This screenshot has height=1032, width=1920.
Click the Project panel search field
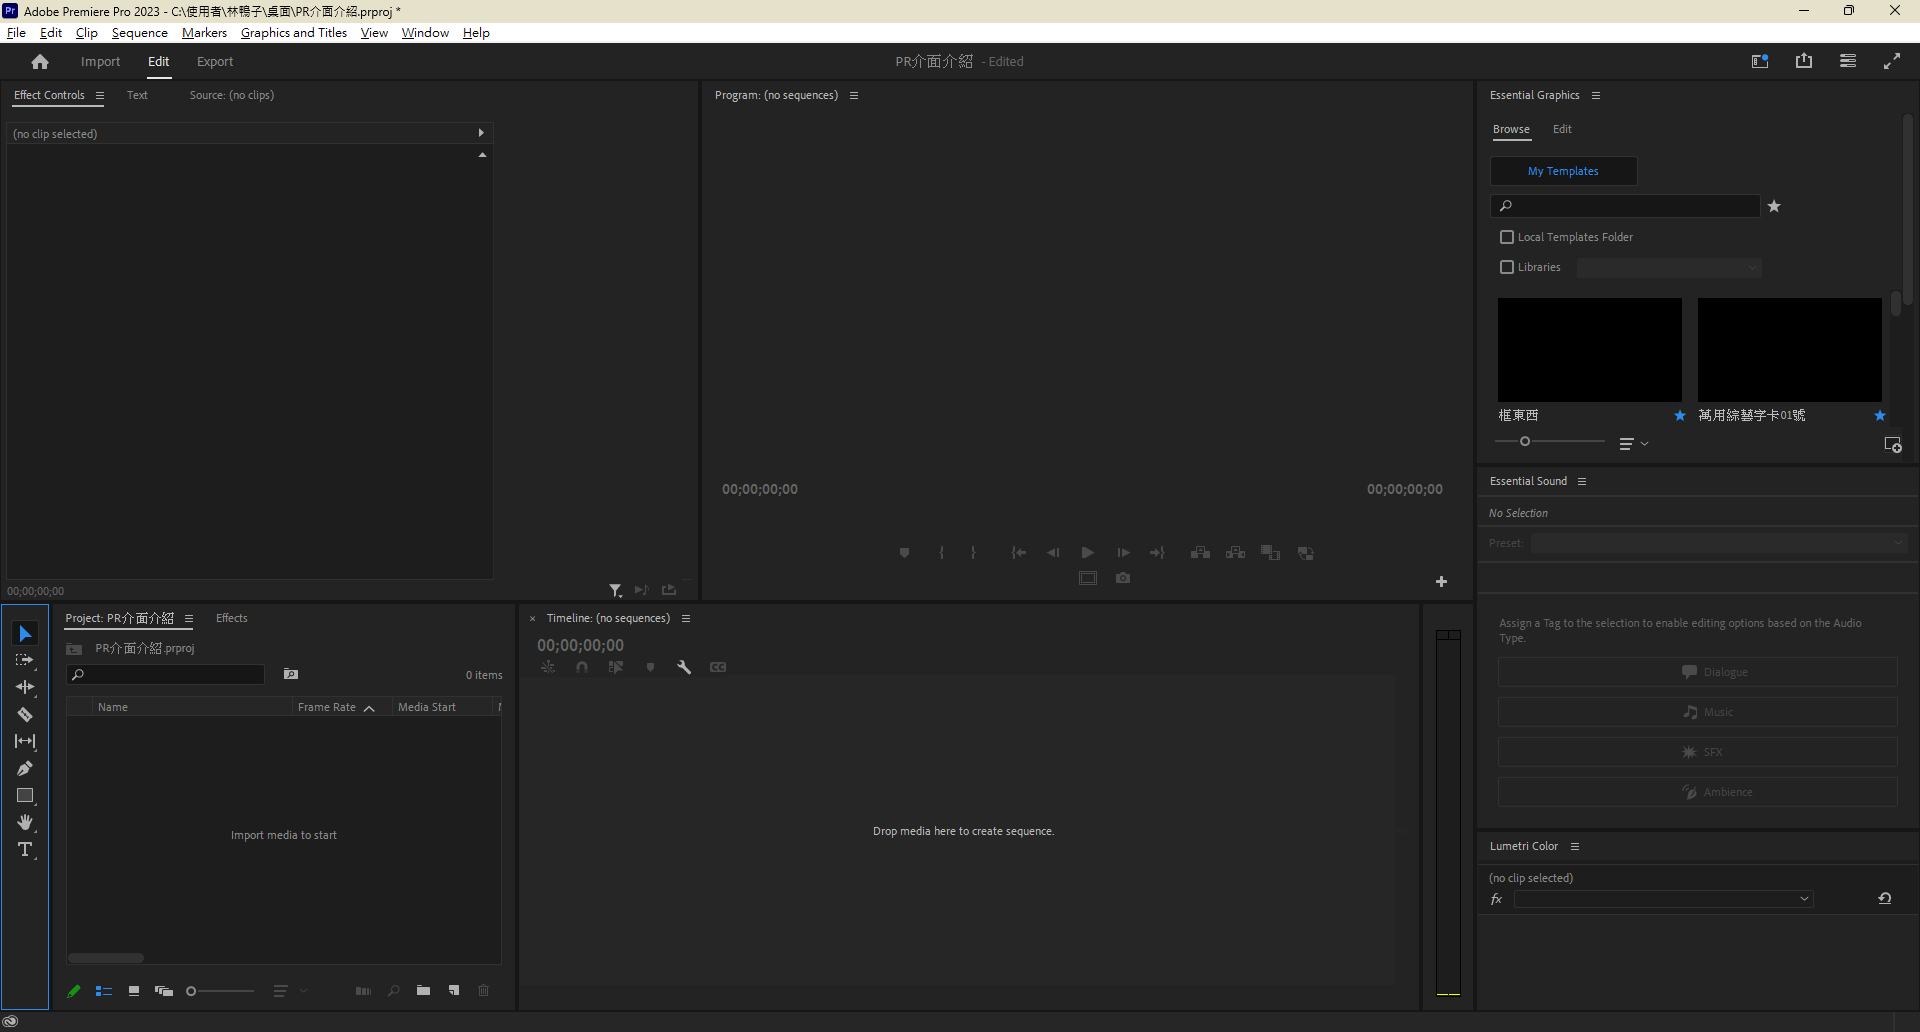[x=170, y=675]
